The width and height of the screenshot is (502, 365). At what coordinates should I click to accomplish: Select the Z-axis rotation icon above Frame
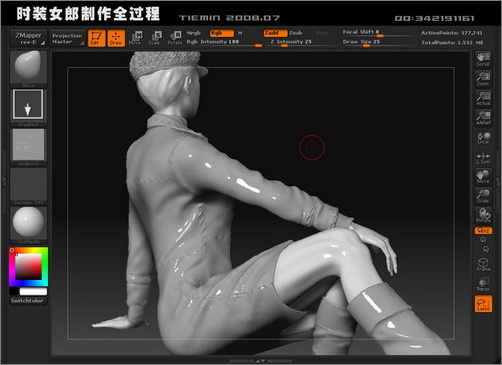[x=486, y=249]
